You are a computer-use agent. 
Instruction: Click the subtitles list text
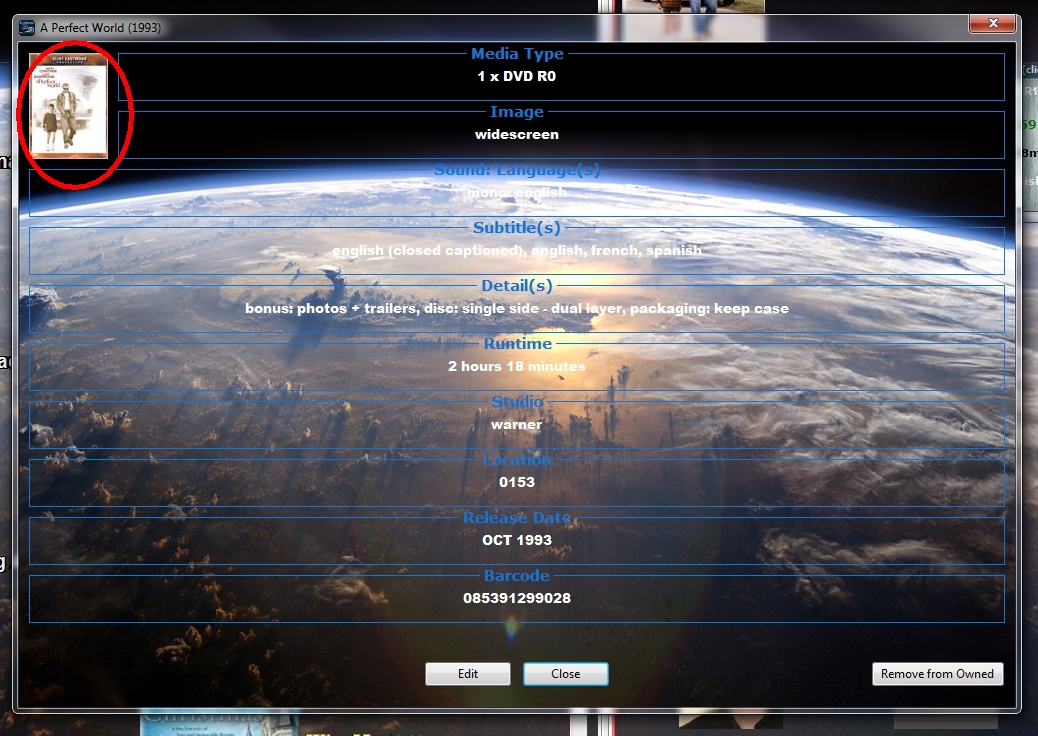point(517,250)
